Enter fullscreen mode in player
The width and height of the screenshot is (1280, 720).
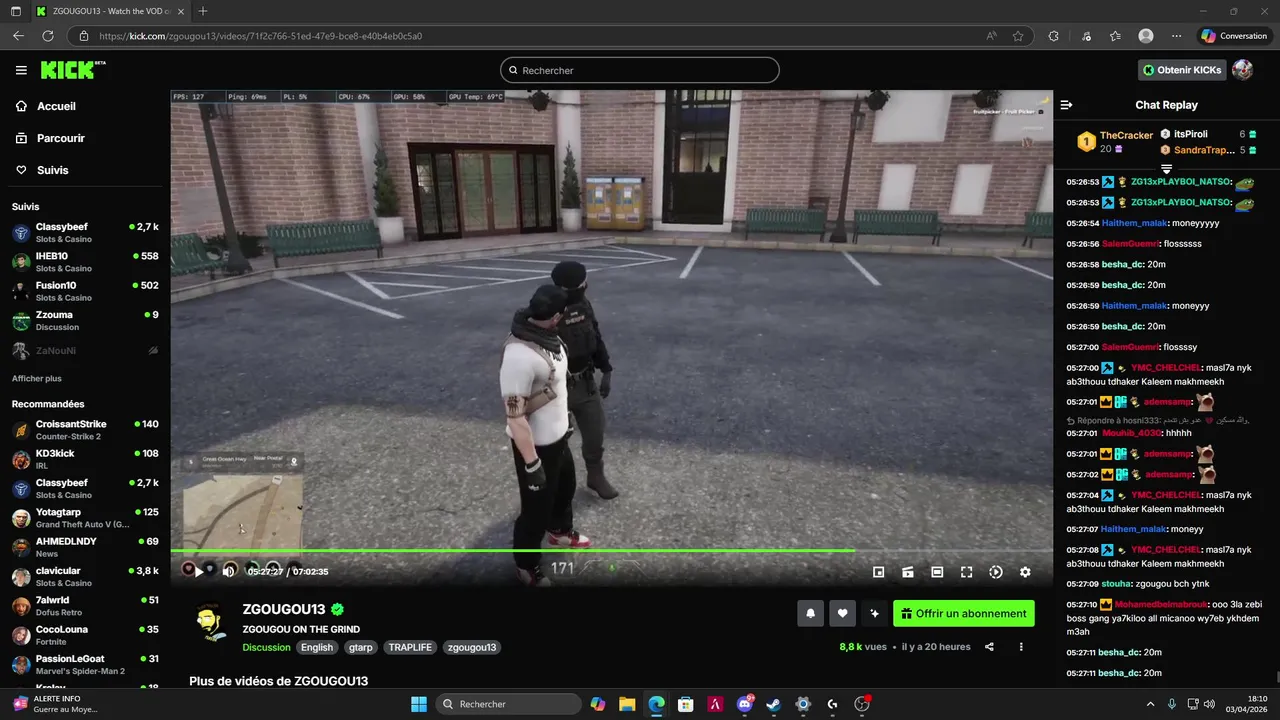point(966,572)
